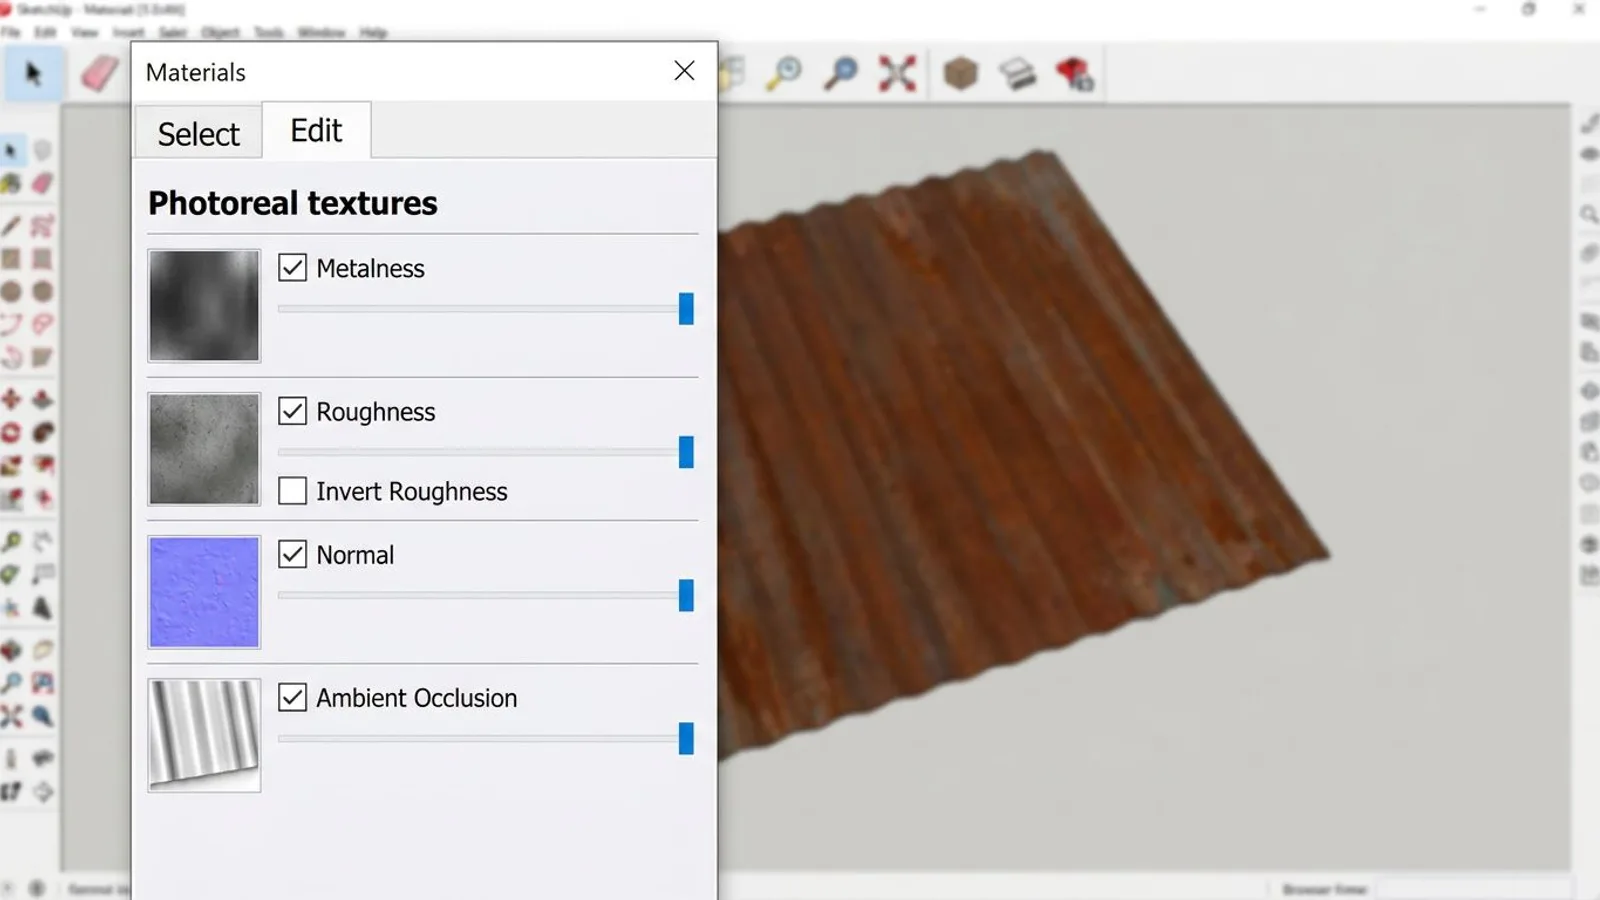Toggle the Normal map checkbox
Viewport: 1600px width, 900px height.
coord(292,554)
